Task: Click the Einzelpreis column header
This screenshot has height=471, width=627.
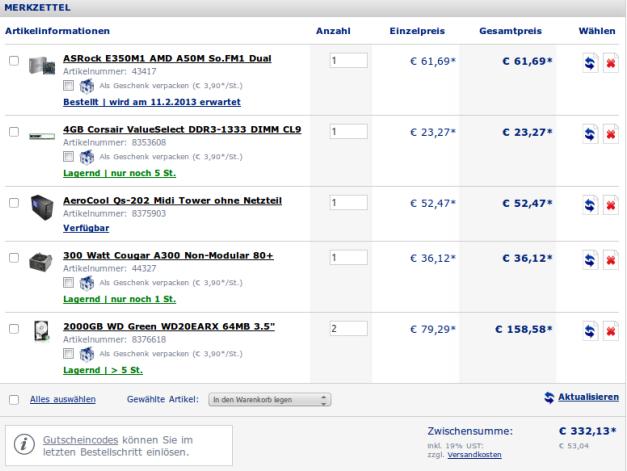Action: coord(415,33)
